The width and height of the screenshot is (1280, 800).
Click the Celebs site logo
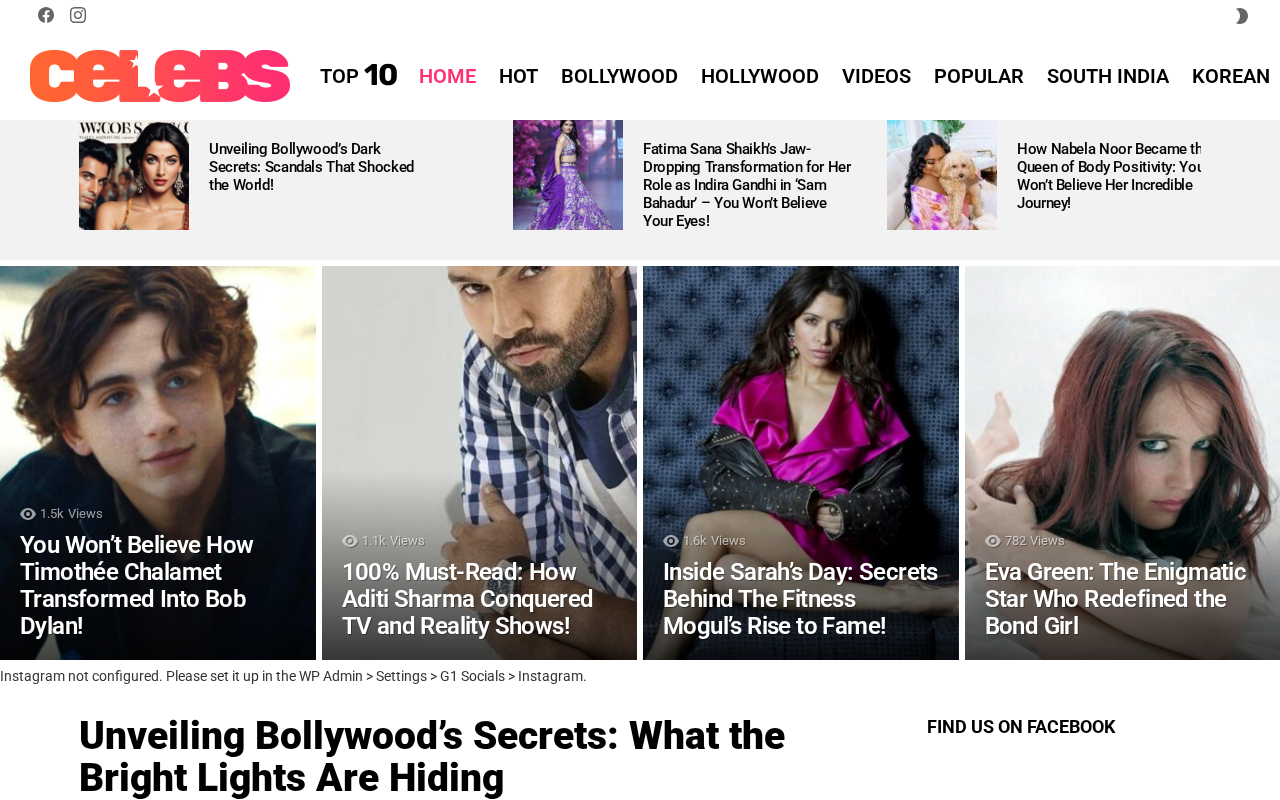point(160,76)
